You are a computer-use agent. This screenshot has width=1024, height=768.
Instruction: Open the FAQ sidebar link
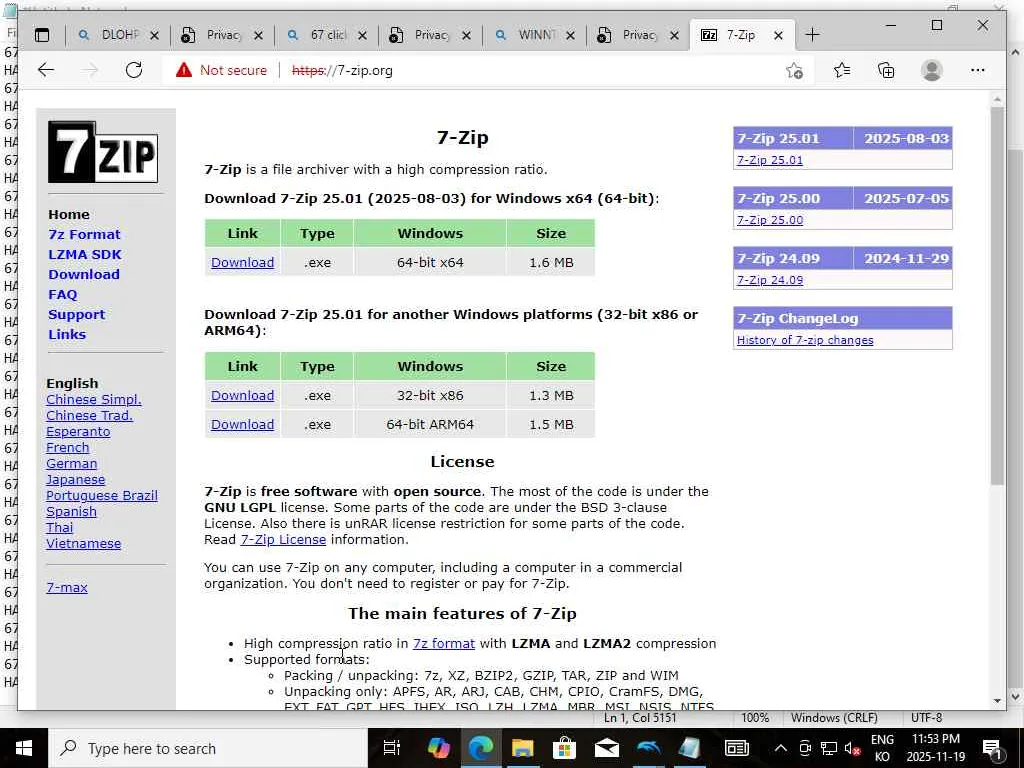(x=63, y=295)
